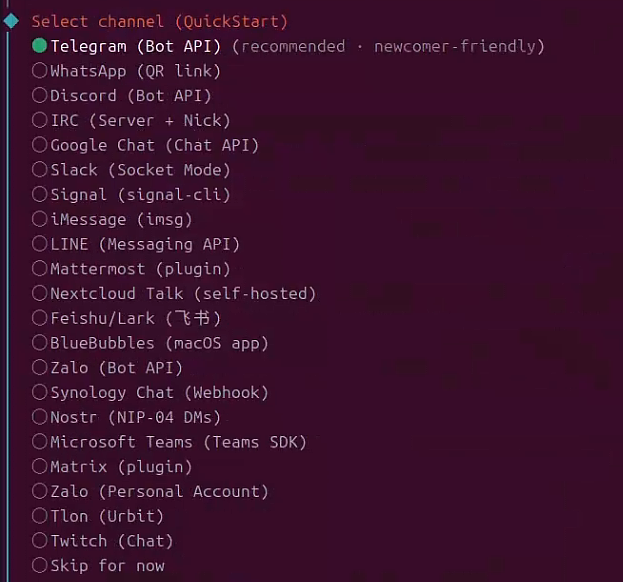Pick the Feishu/Lark channel option
Viewport: 623px width, 582px height.
pyautogui.click(x=40, y=318)
